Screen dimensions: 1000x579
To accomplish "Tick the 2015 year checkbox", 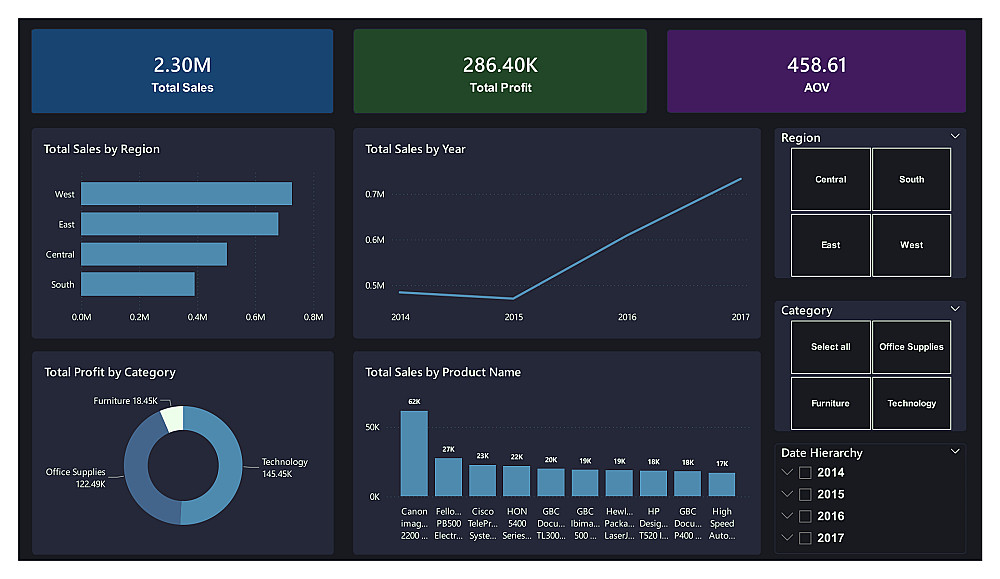I will 805,494.
